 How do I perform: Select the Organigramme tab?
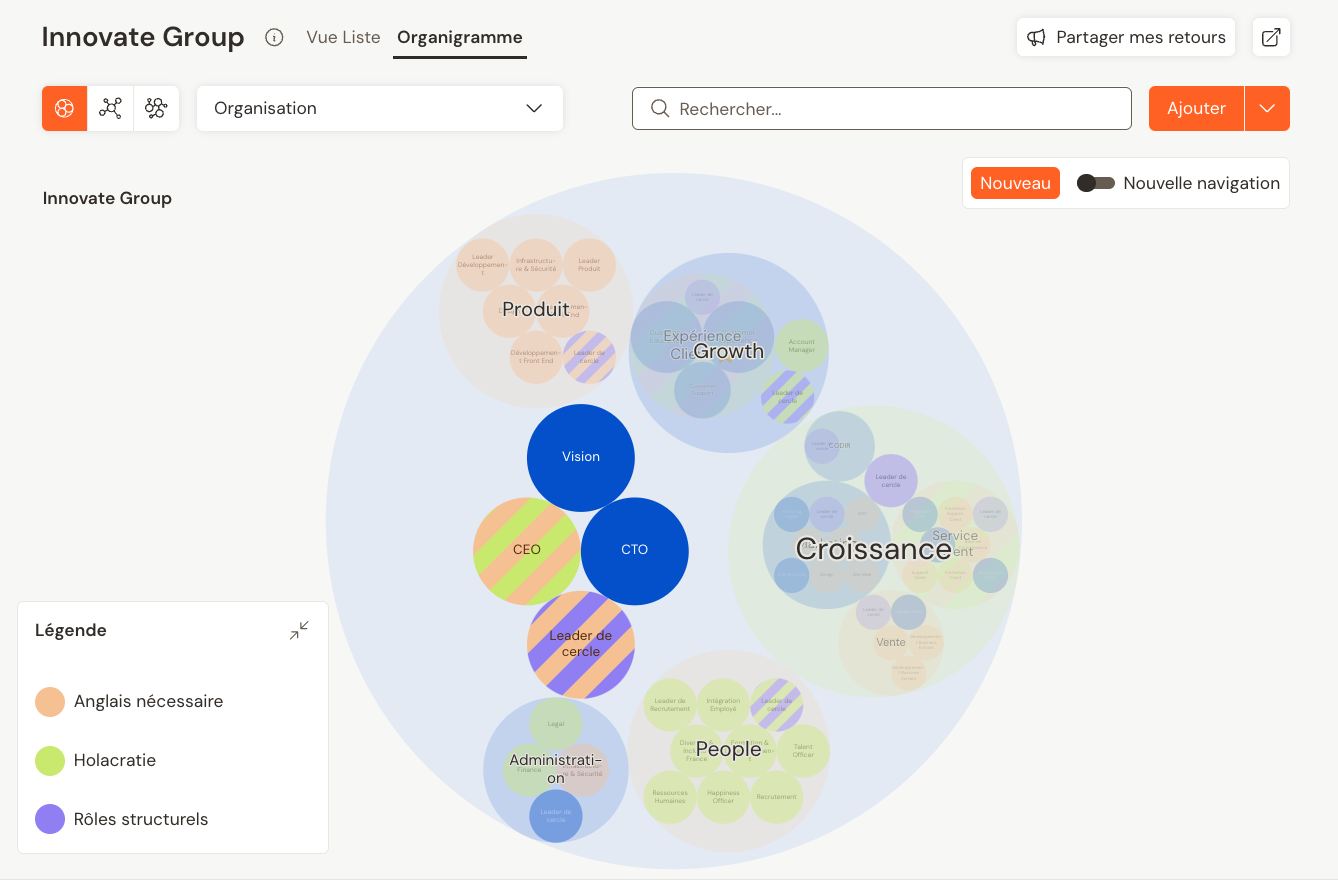click(x=460, y=37)
